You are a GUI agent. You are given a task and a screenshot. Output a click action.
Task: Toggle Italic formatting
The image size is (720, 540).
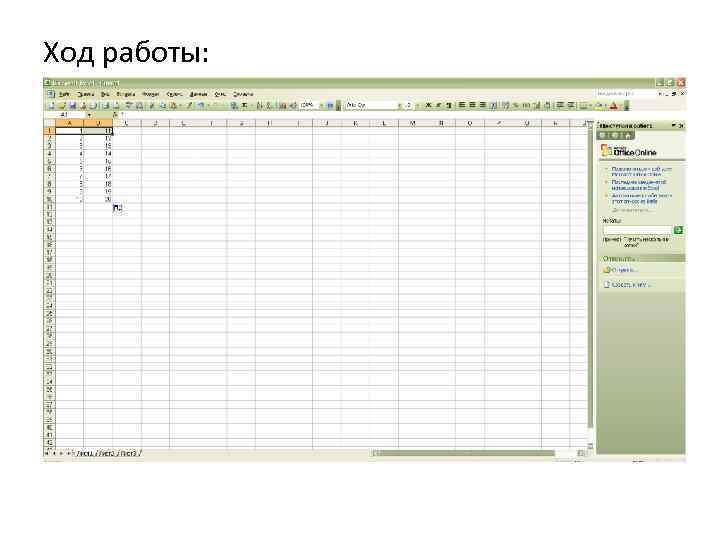[438, 105]
